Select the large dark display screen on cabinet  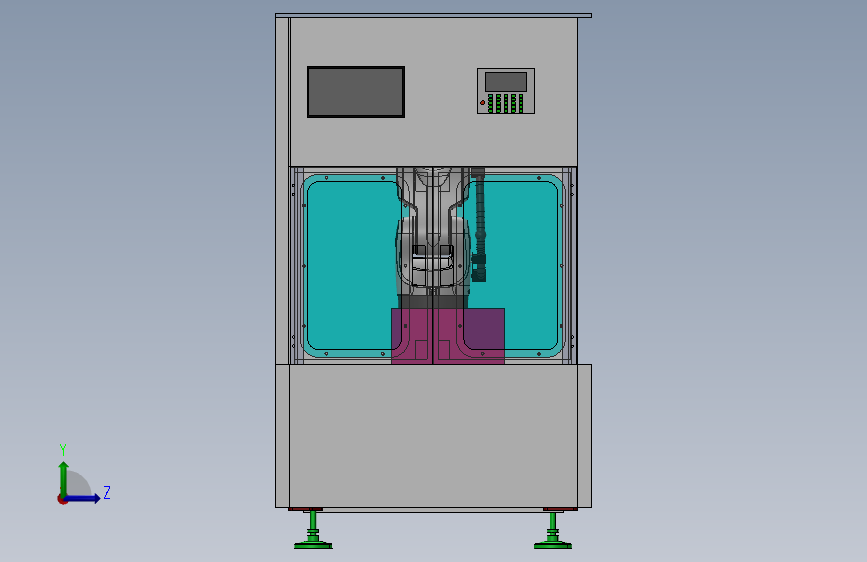(x=356, y=92)
